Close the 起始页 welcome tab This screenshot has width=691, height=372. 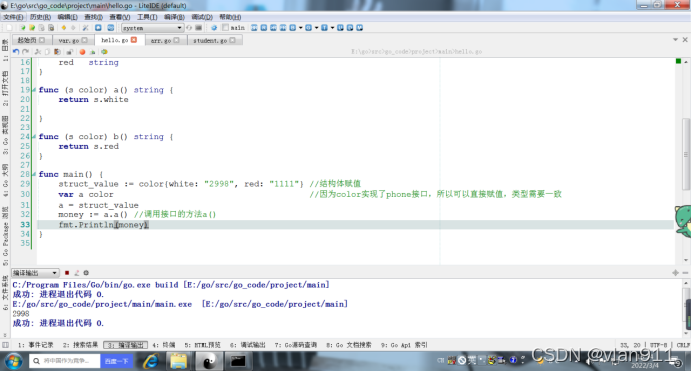[x=42, y=40]
